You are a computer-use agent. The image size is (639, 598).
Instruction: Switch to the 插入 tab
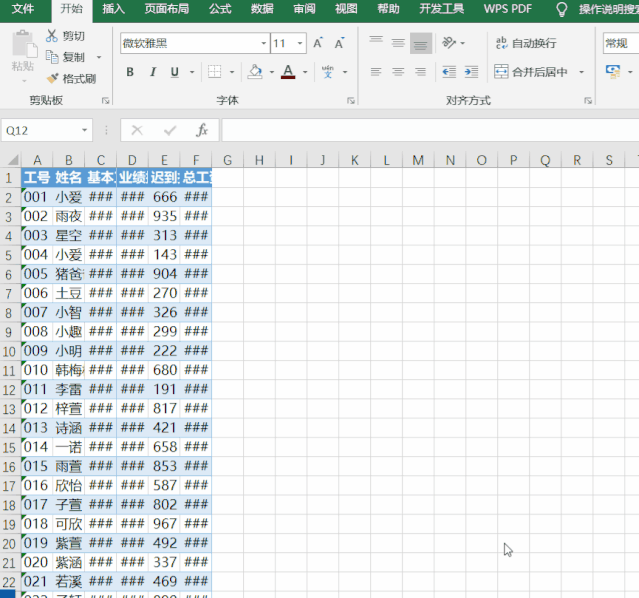113,9
